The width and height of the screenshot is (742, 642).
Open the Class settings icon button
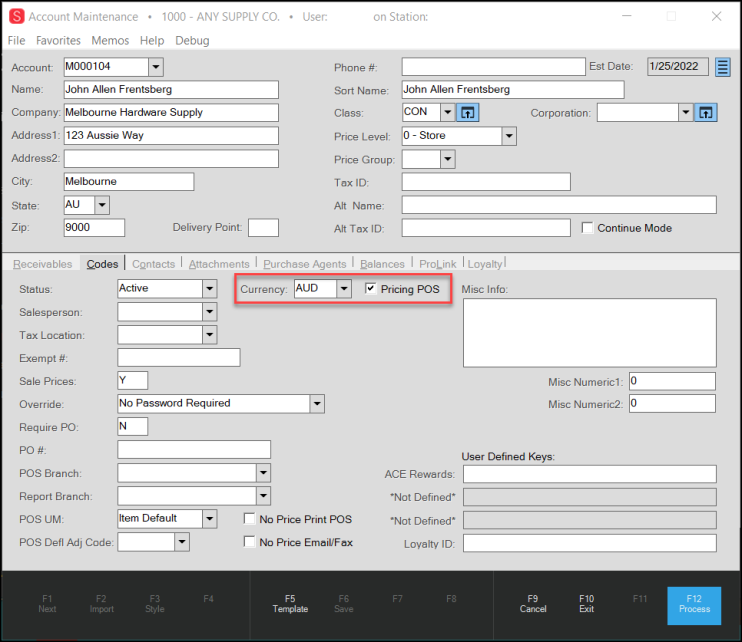click(468, 113)
